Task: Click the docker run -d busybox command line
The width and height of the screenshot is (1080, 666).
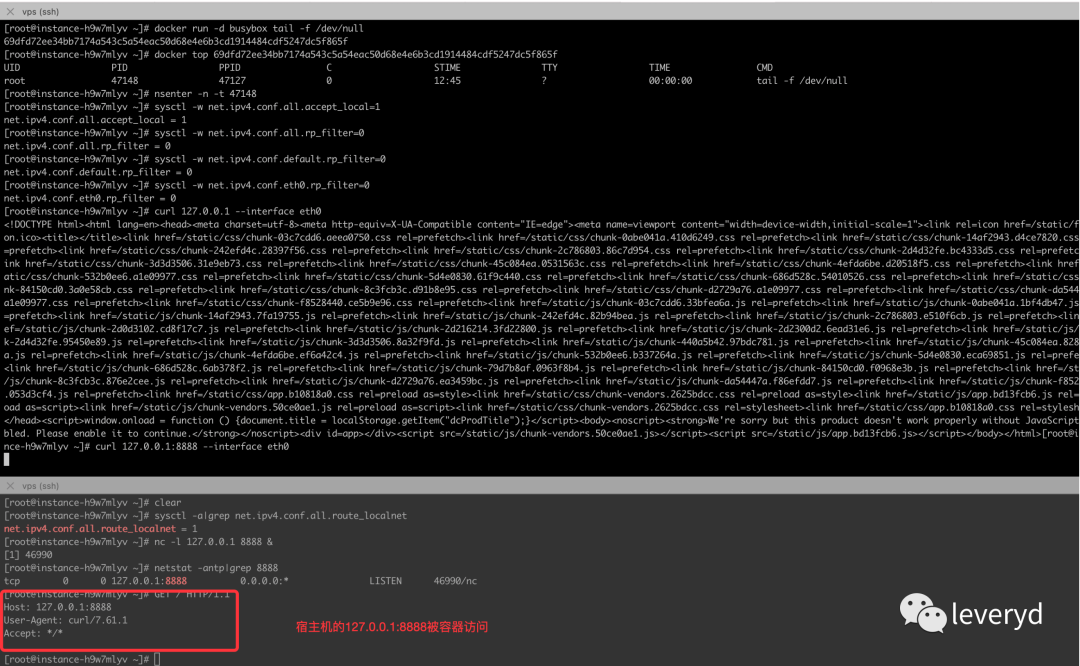Action: point(184,28)
